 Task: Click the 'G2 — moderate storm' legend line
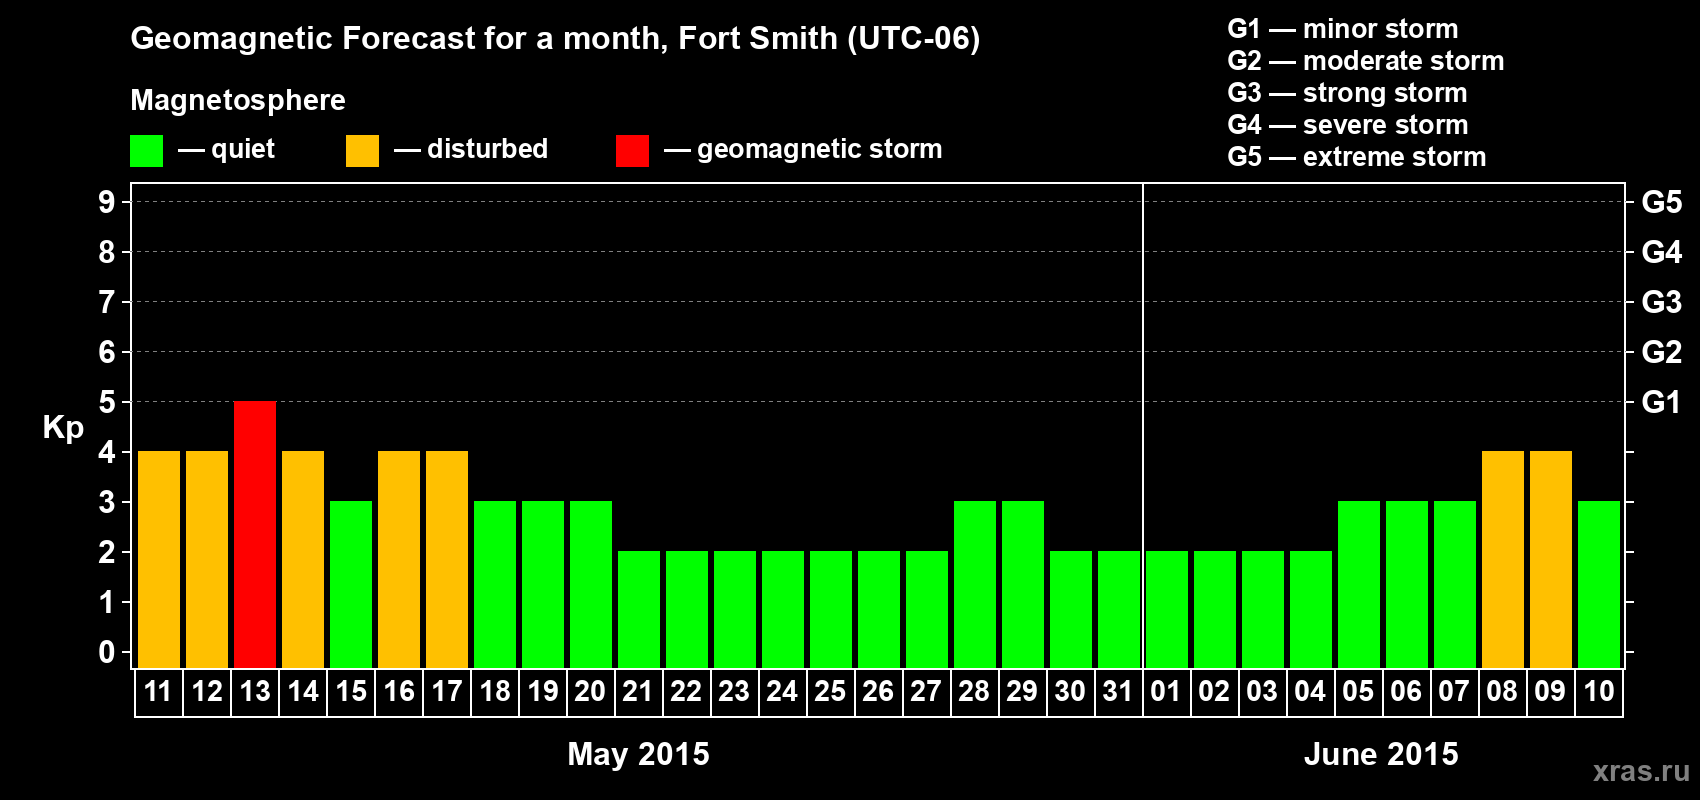pos(1366,61)
